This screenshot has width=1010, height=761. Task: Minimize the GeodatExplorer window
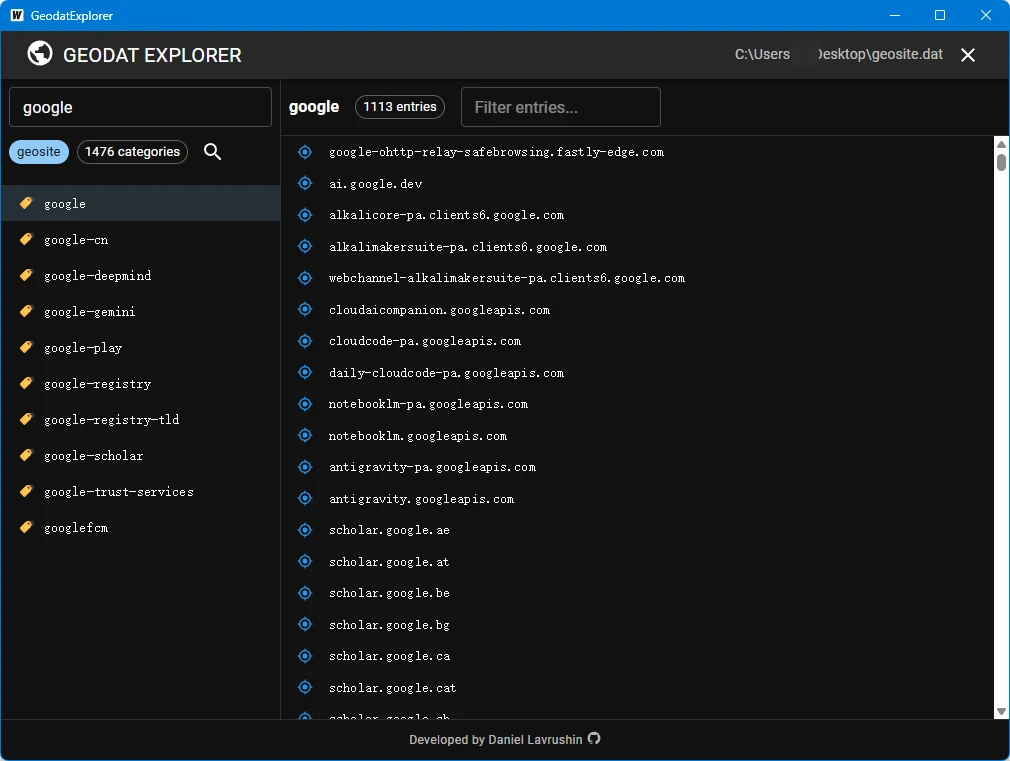(x=895, y=15)
